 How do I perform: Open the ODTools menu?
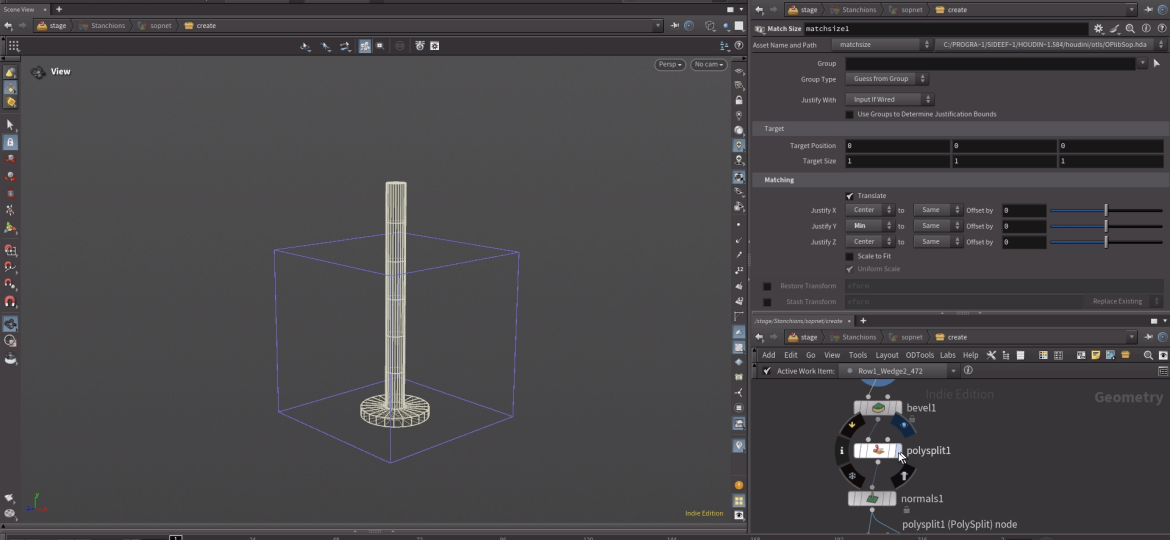coord(919,355)
